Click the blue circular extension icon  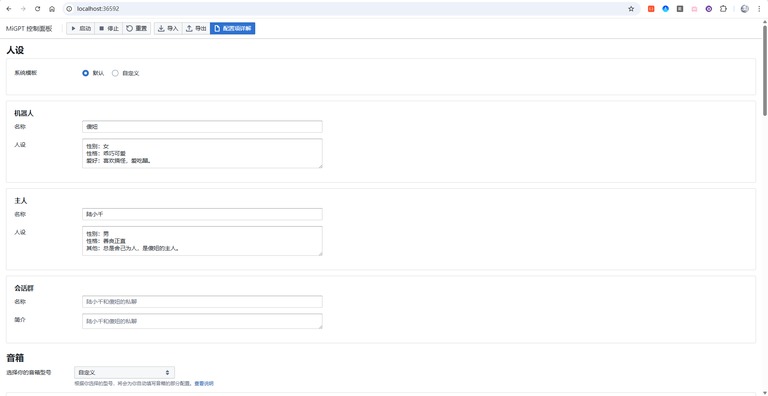665,9
